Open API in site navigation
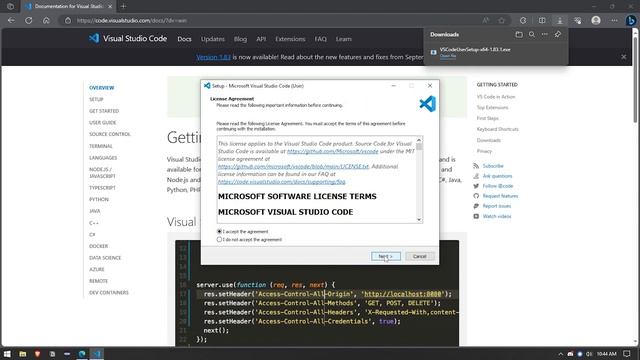Screen dimensions: 640x360 point(261,39)
